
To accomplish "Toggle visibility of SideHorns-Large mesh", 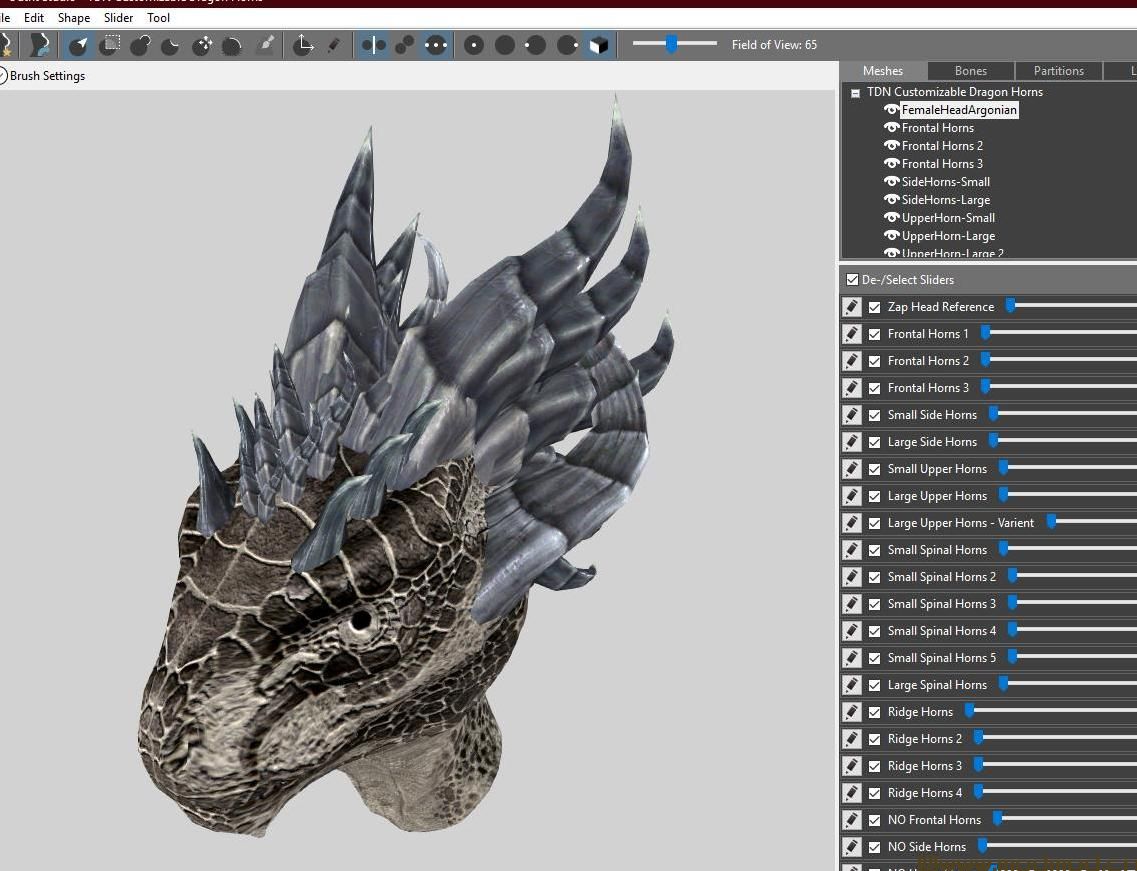I will 892,199.
